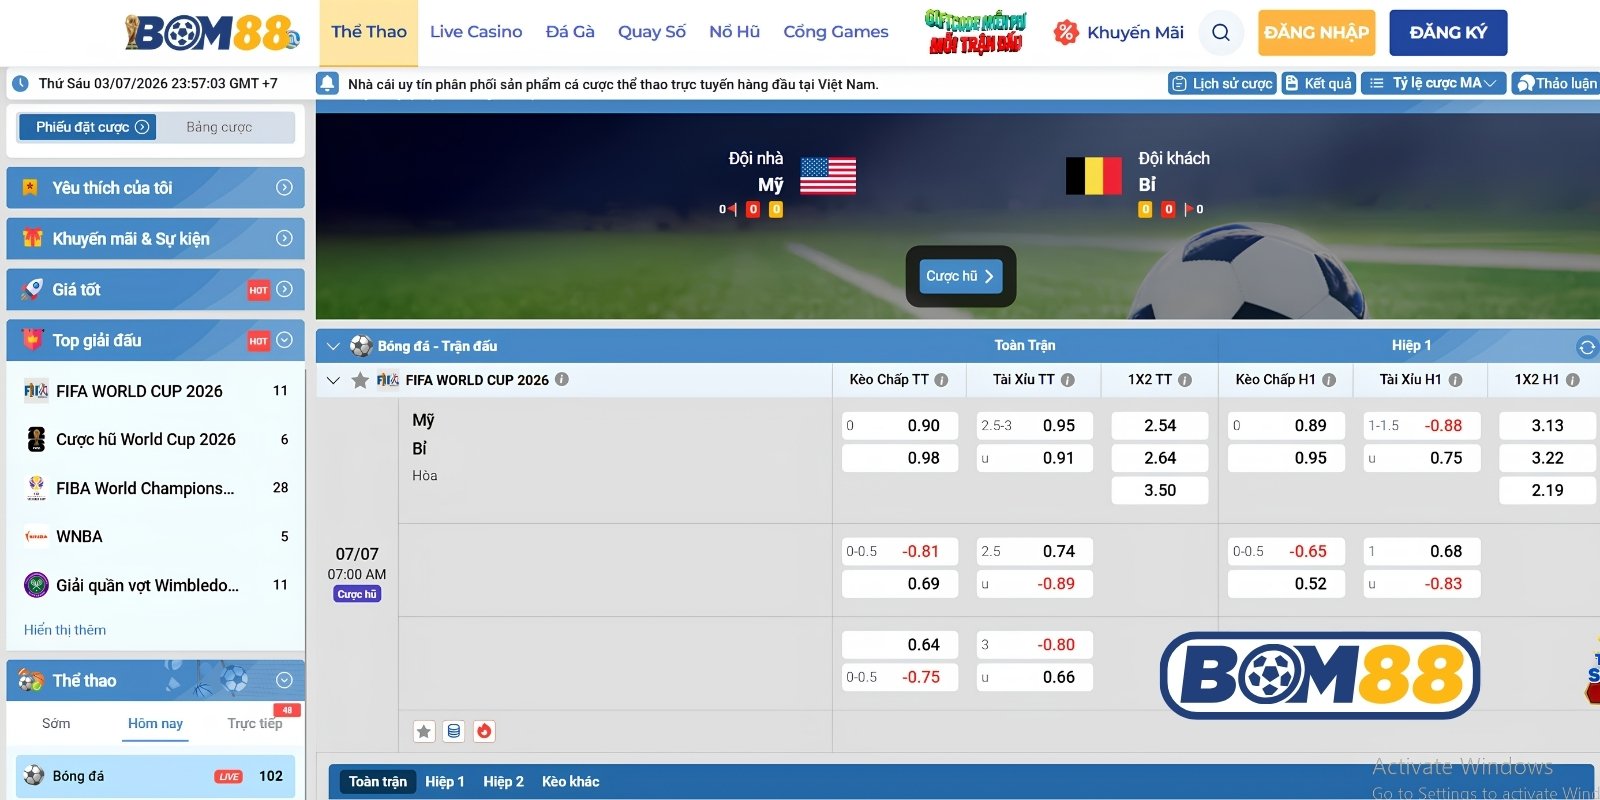Select the Hôm nay tab
The image size is (1600, 800).
click(155, 723)
